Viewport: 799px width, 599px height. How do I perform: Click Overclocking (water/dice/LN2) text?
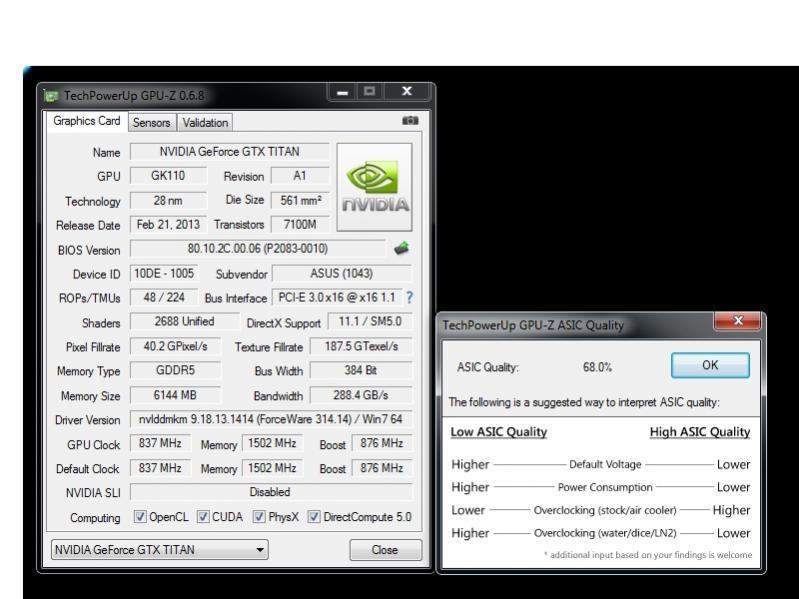605,533
